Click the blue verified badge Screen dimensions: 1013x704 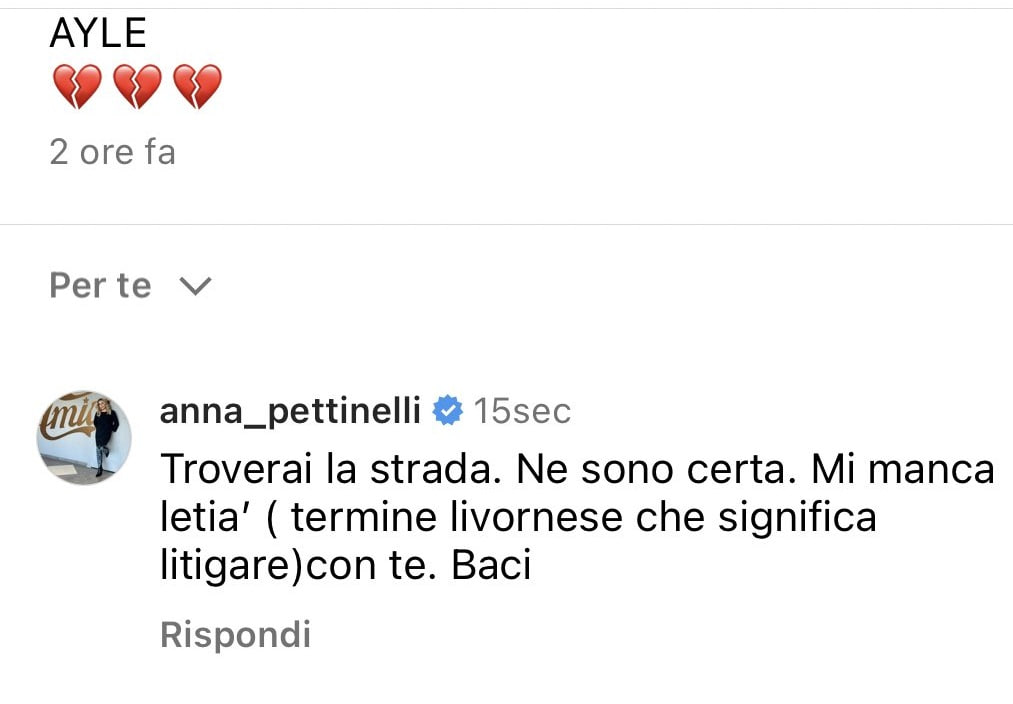(x=447, y=411)
